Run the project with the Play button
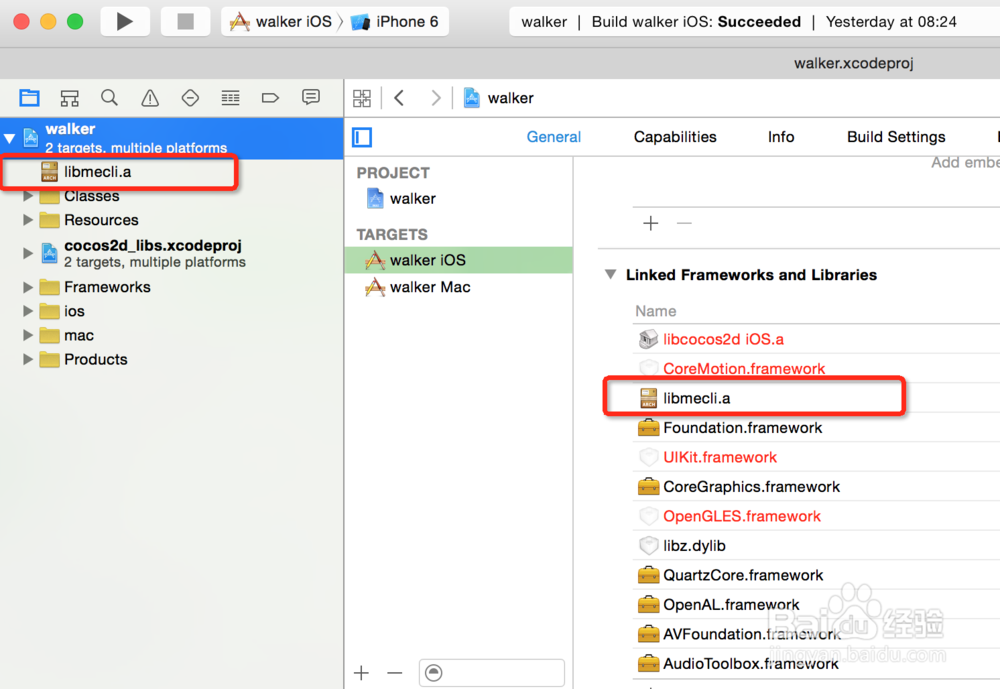Viewport: 1000px width, 689px height. pyautogui.click(x=125, y=22)
